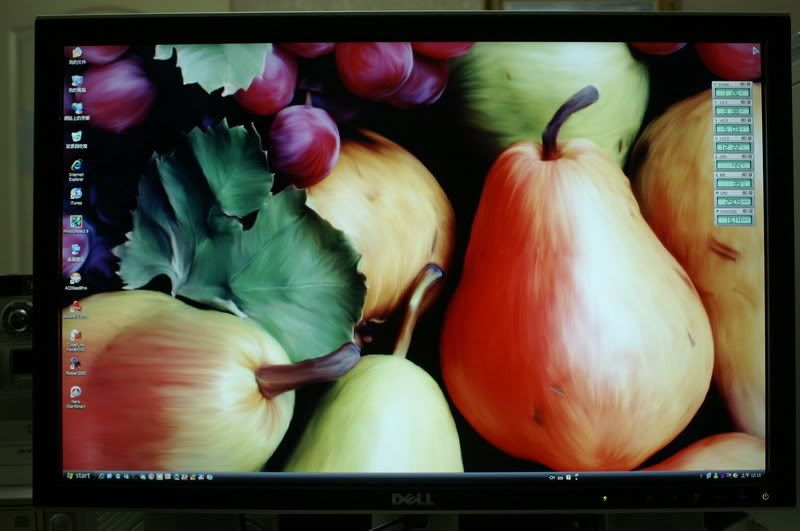Launch iTunes from the desktop
The image size is (800, 531).
pyautogui.click(x=75, y=193)
